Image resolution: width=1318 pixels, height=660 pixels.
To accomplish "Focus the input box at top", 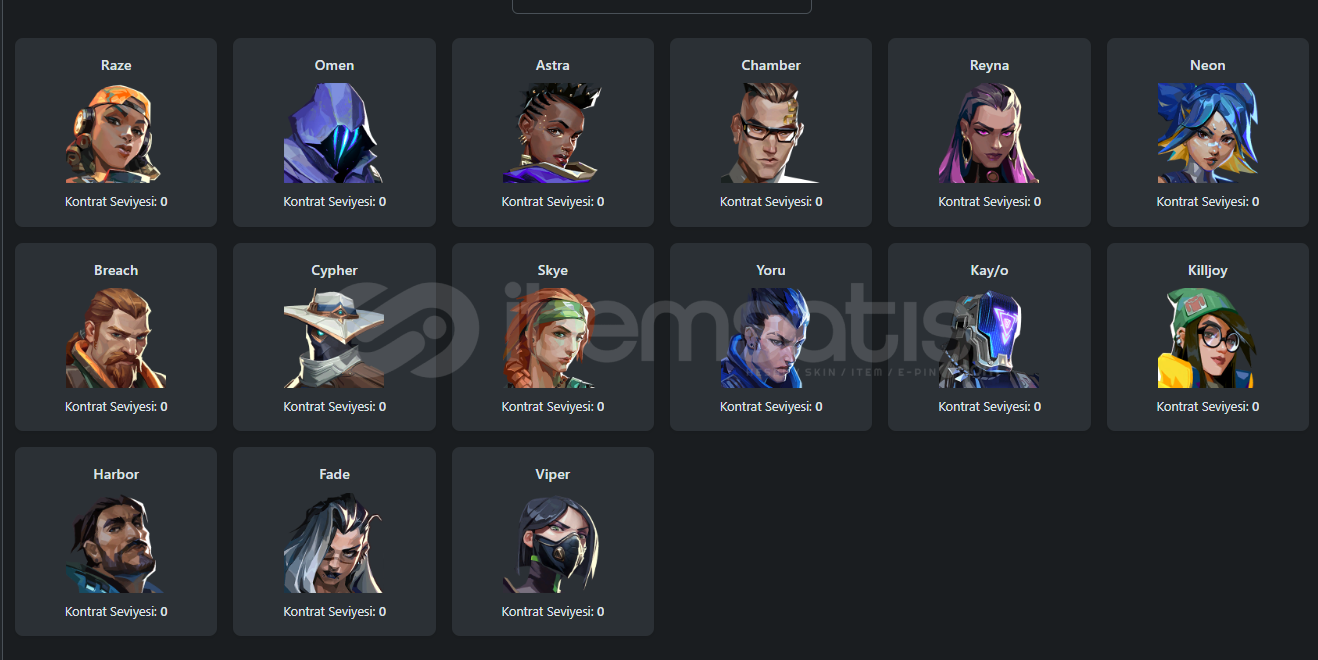I will [661, 6].
